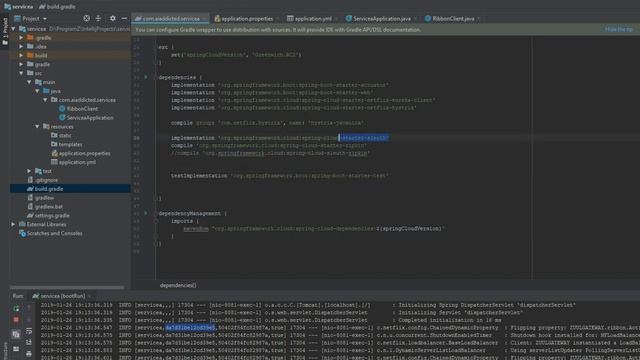Open the Project panel settings gear
Image resolution: width=640 pixels, height=360 pixels.
113,18
